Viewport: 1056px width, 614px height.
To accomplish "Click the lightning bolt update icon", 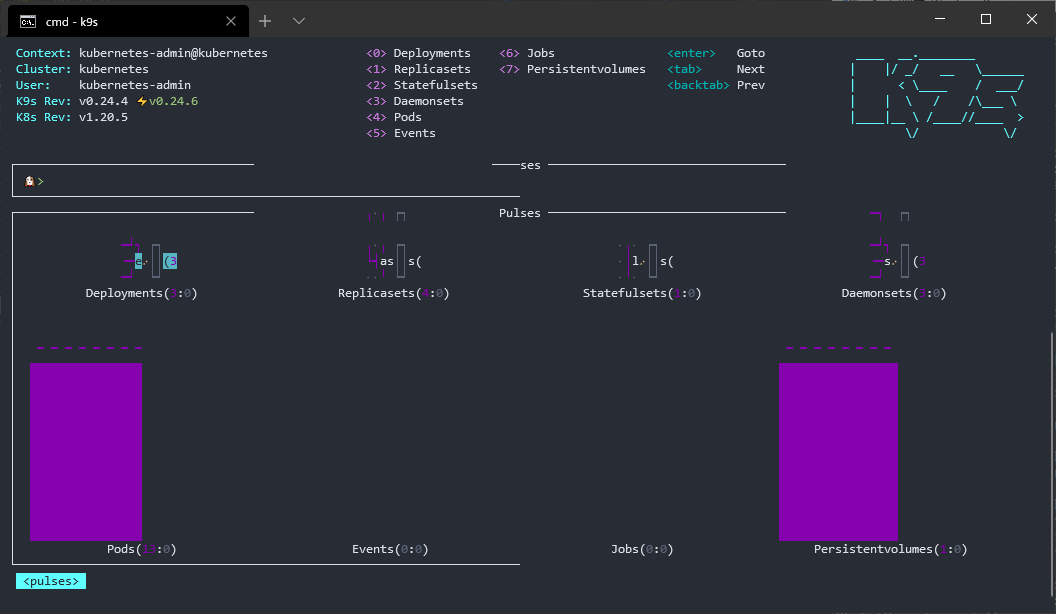I will pos(141,101).
